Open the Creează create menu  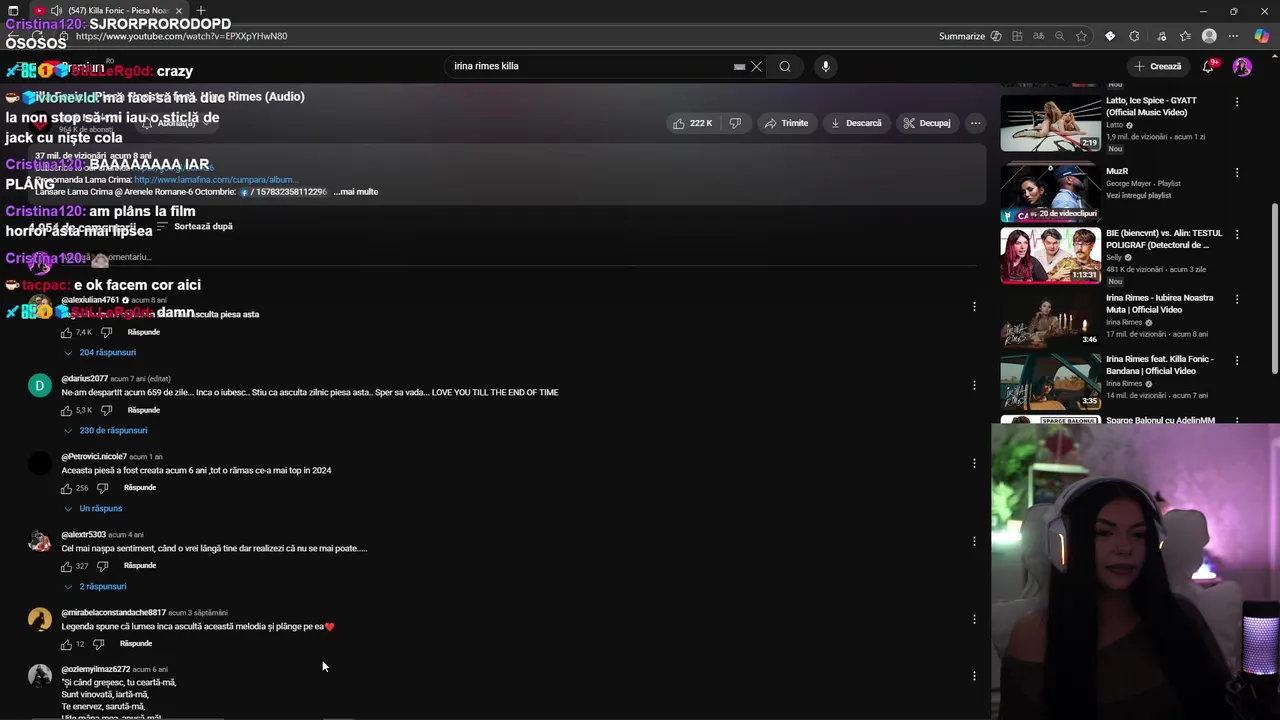1157,66
